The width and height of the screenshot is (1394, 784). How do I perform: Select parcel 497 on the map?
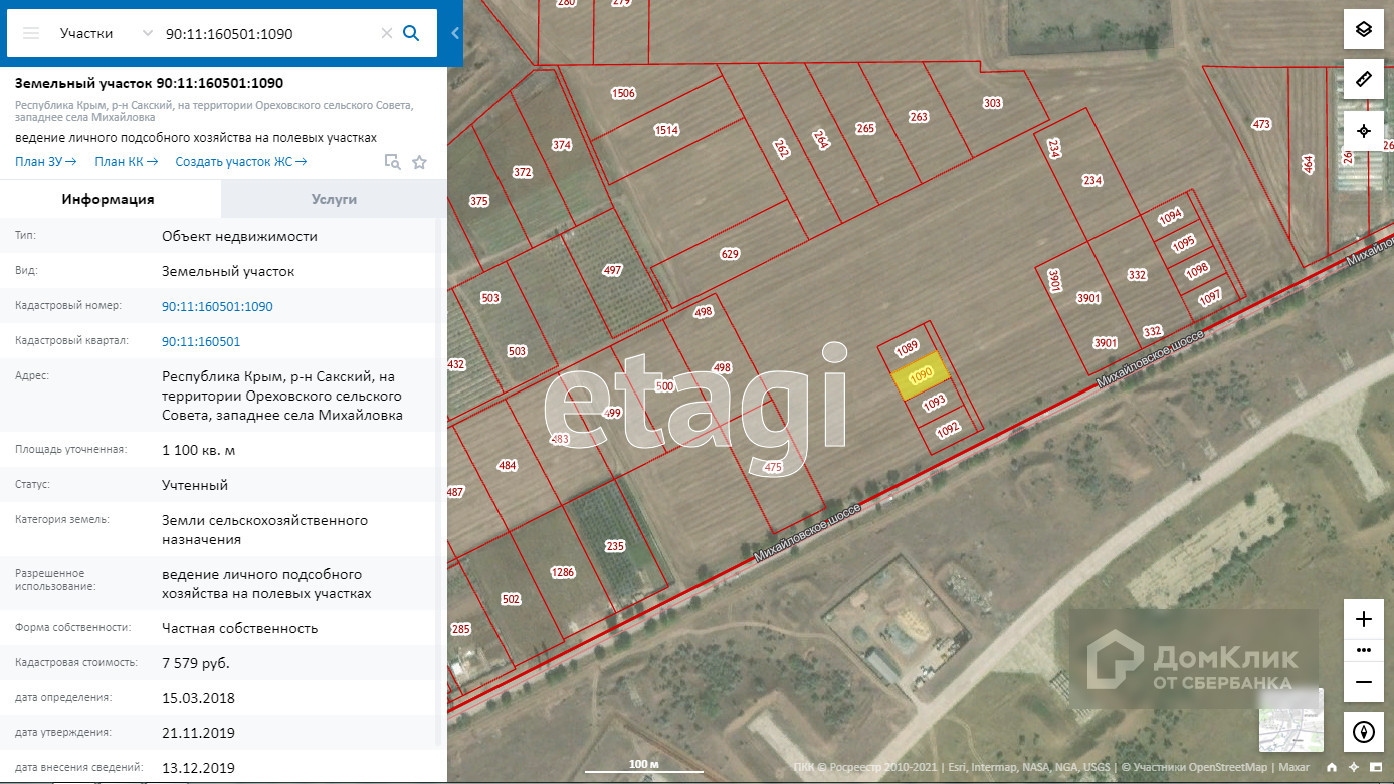612,271
